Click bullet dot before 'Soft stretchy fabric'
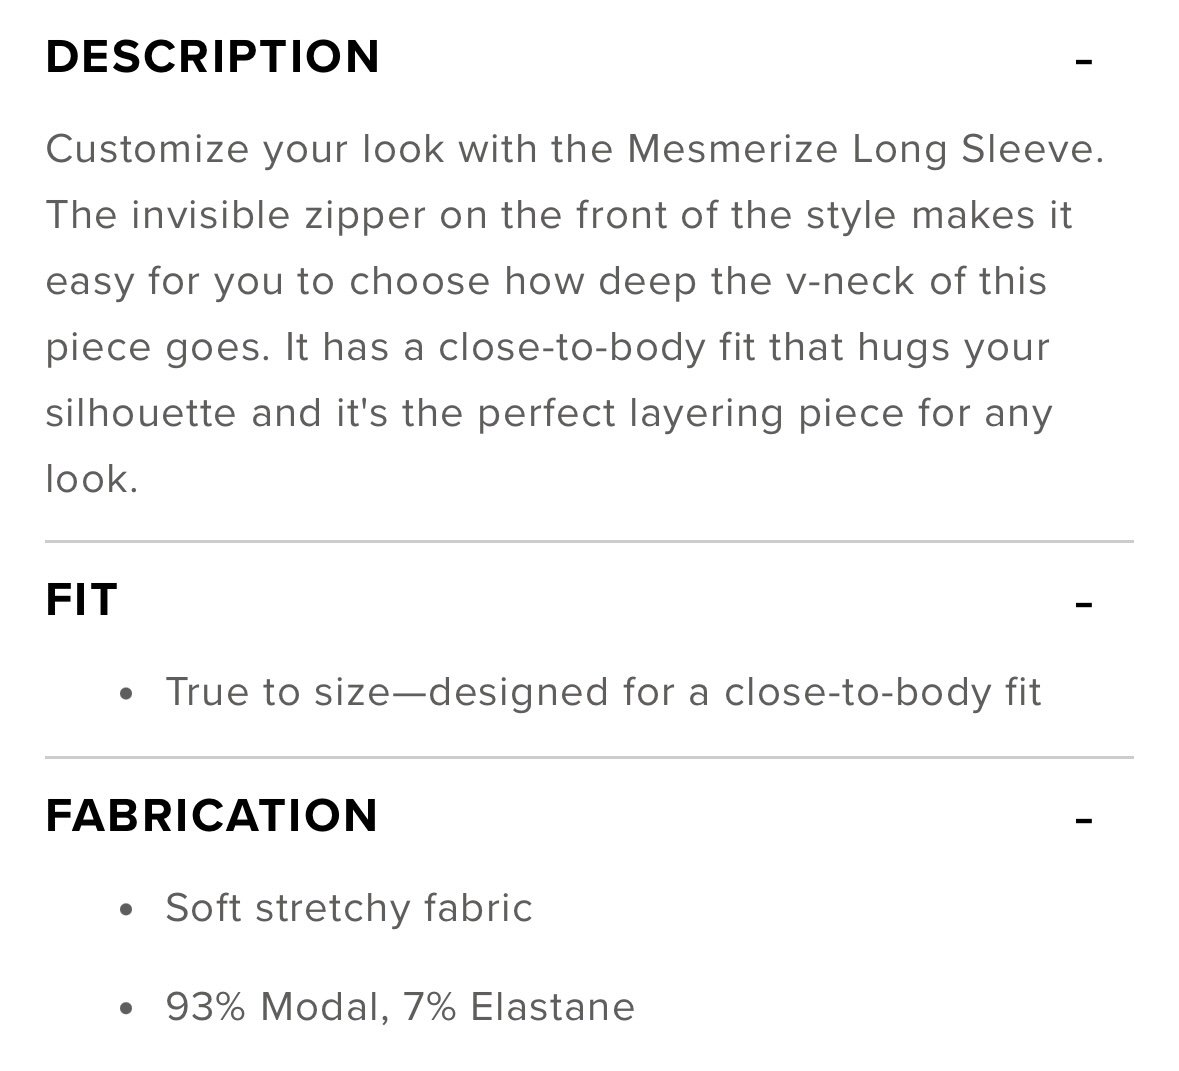Viewport: 1179px width, 1071px height. [x=126, y=910]
